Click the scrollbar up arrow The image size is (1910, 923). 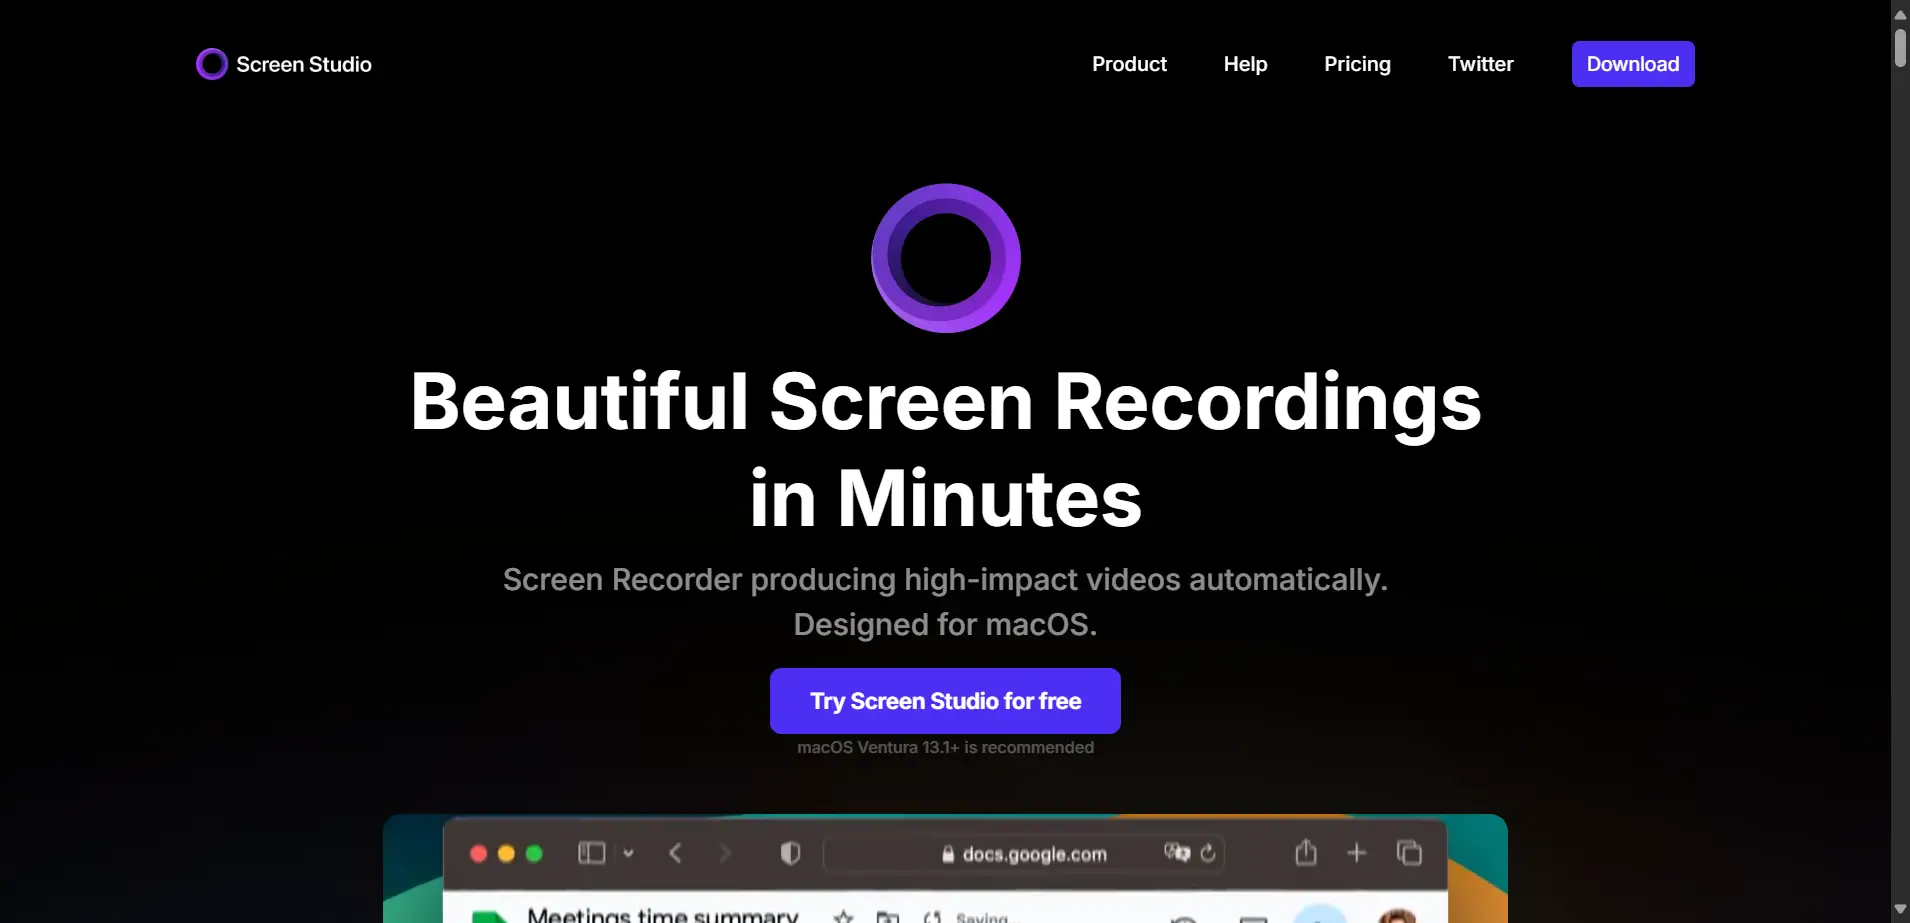coord(1898,13)
